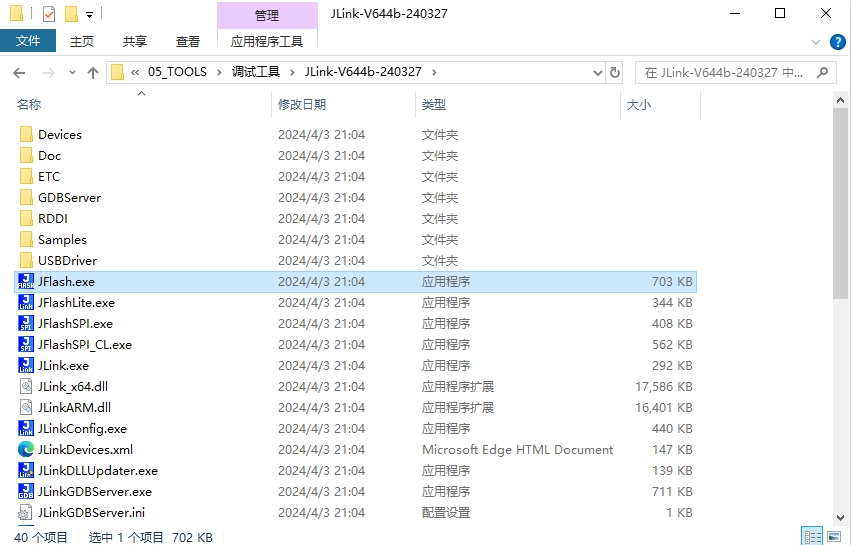Screen dimensions: 851x545
Task: Click JLink-V644b-240327 breadcrumb segment
Action: pos(363,72)
